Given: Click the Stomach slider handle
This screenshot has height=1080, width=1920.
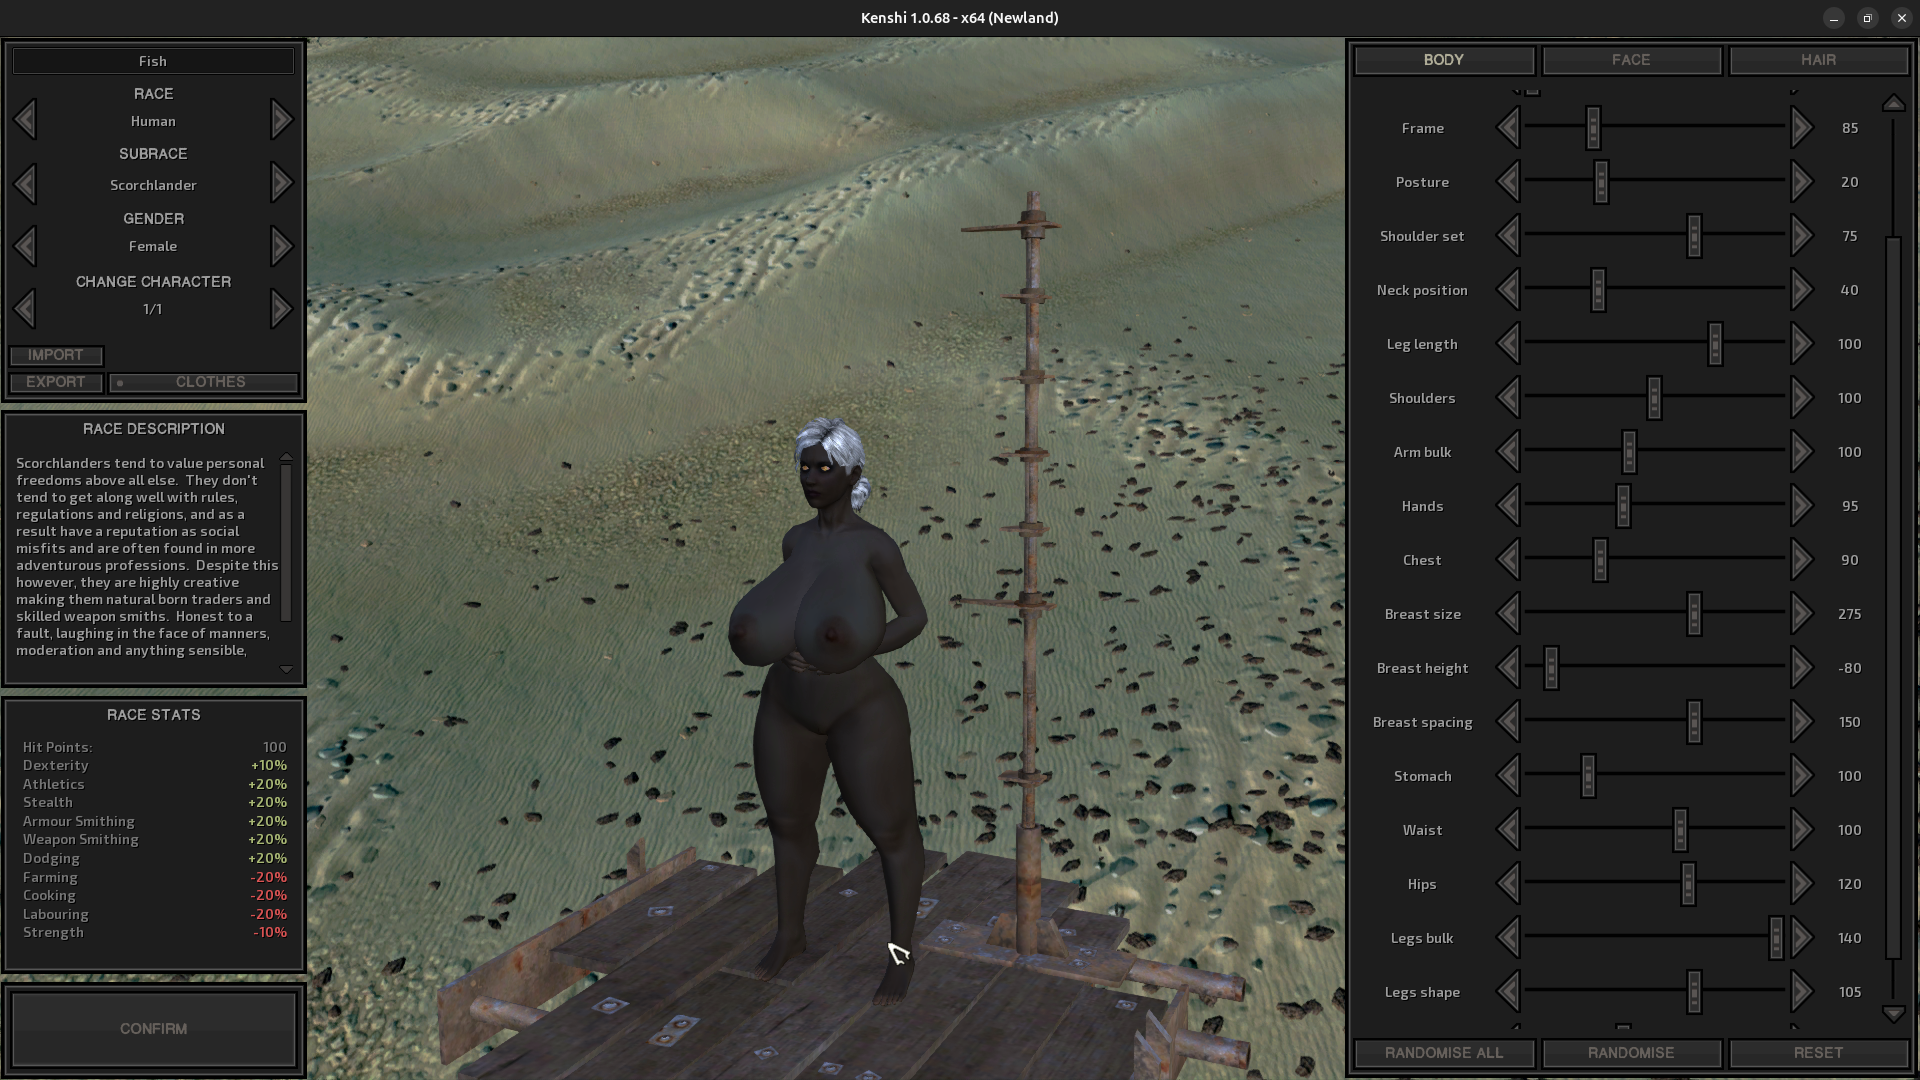Looking at the screenshot, I should [x=1588, y=776].
